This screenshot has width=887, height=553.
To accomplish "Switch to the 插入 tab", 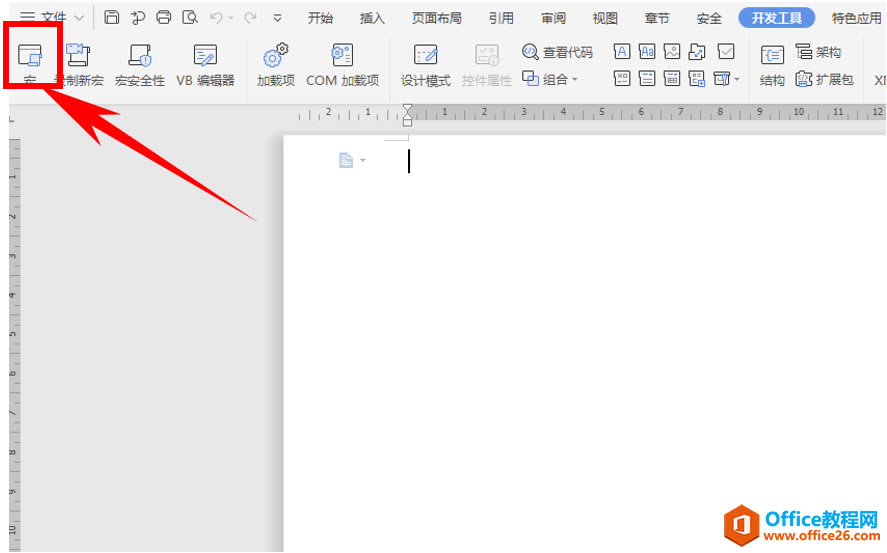I will click(372, 18).
